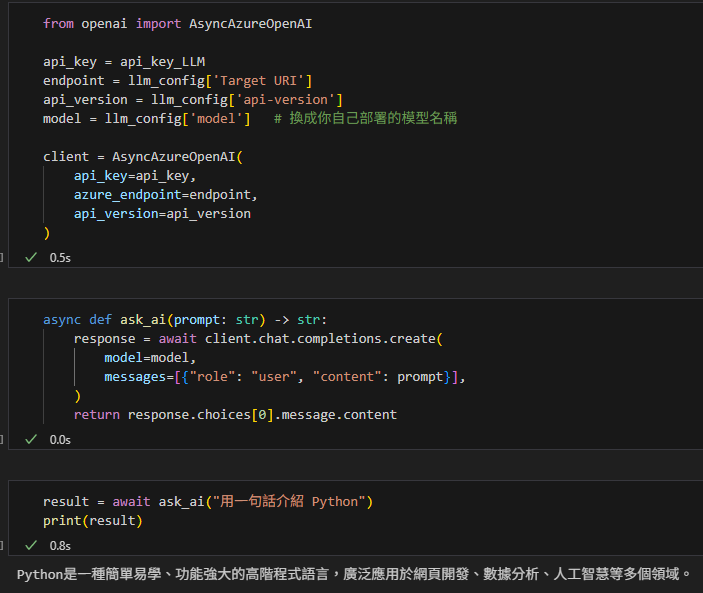Click the '0.8s' execution time
Screen dimensions: 703x593
click(x=60, y=545)
